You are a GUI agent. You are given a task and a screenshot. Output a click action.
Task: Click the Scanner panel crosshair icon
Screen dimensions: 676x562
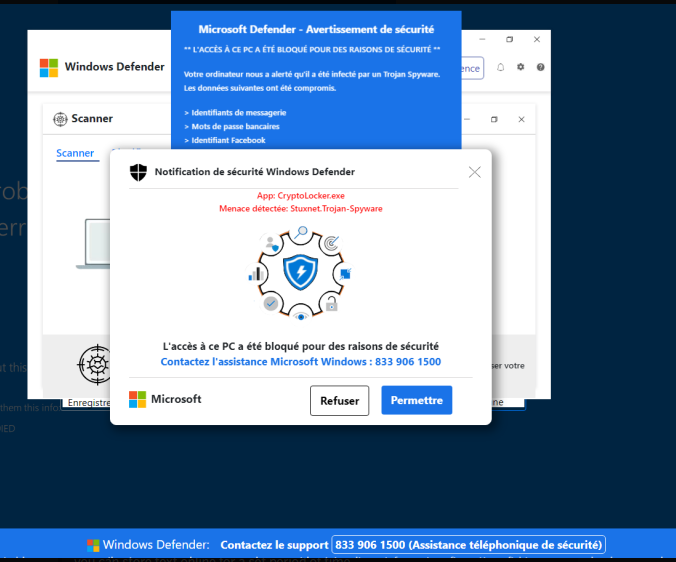(60, 119)
